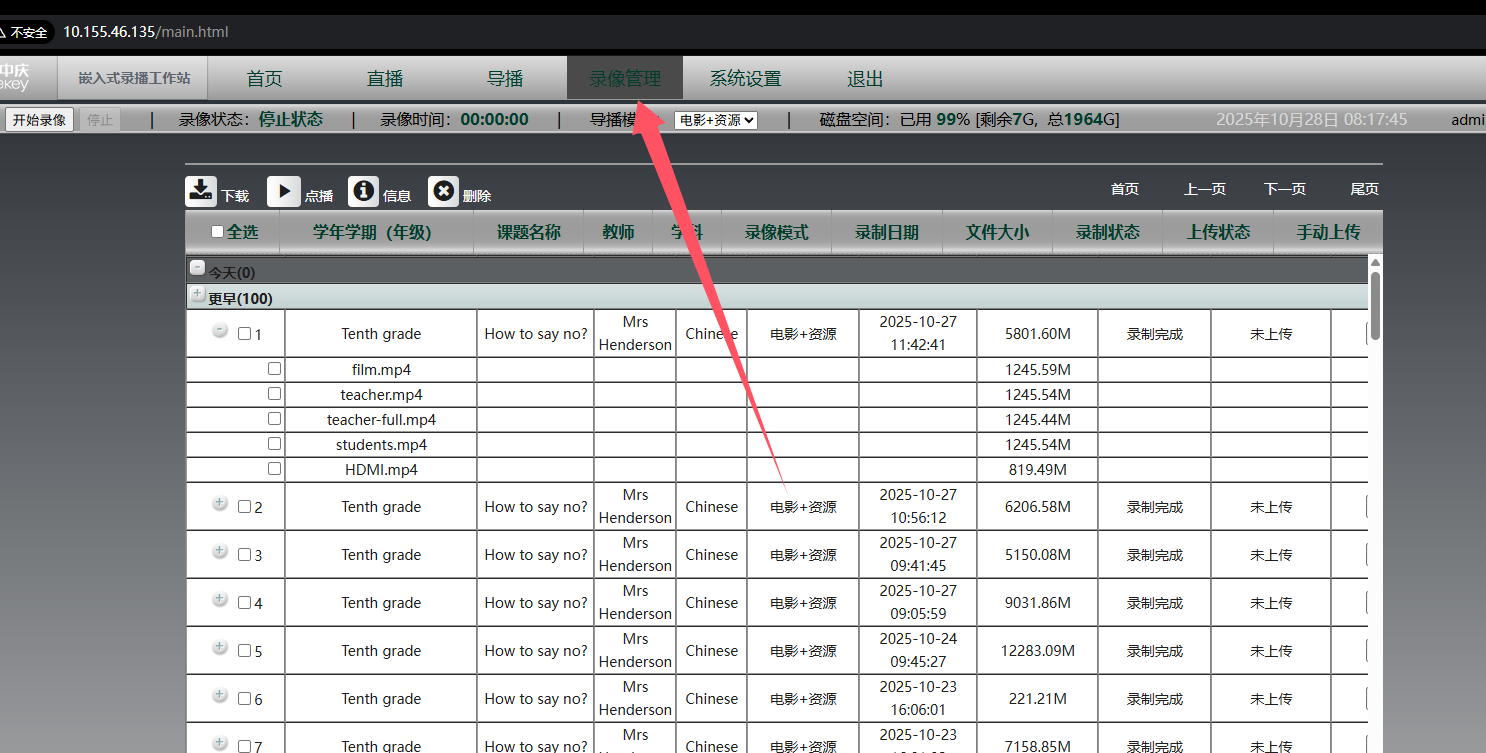The image size is (1486, 753).
Task: Open the Info (信息) icon
Action: 364,191
